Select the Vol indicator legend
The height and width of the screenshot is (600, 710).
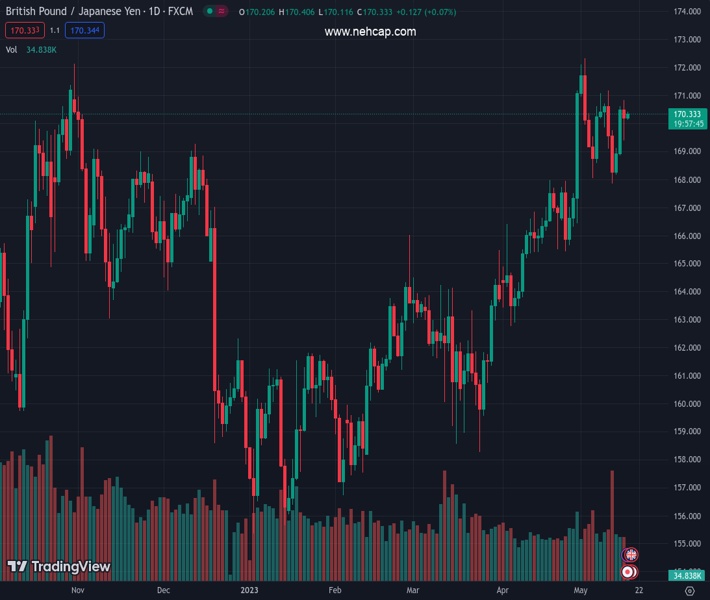(x=12, y=49)
